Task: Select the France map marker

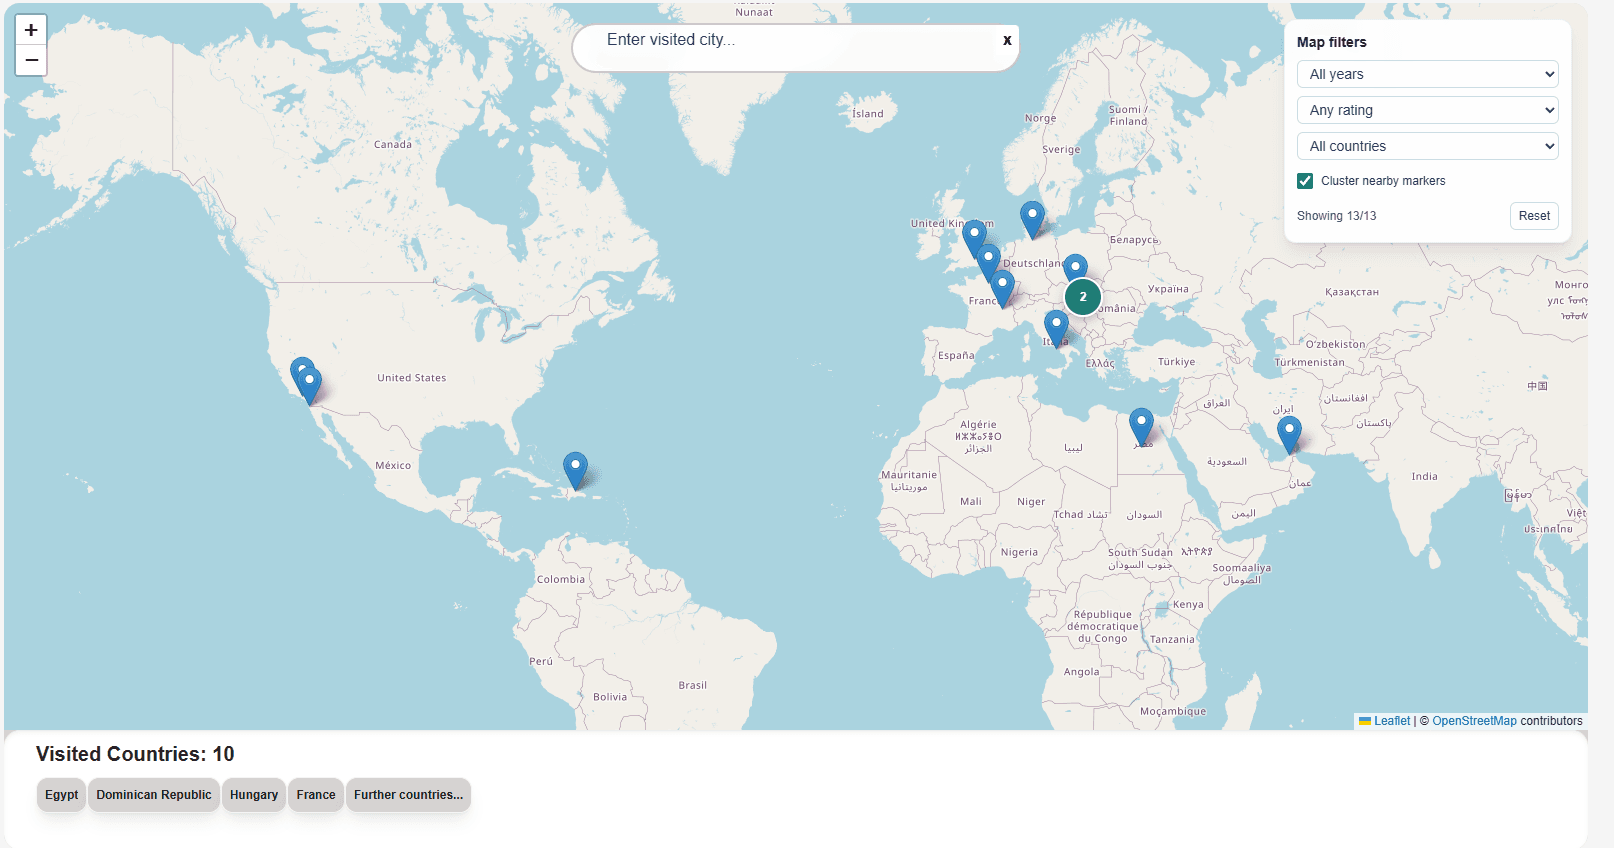Action: click(1002, 289)
